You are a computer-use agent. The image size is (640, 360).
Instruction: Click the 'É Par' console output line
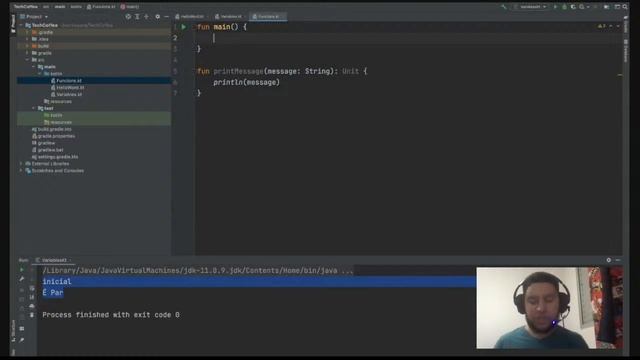(x=53, y=293)
